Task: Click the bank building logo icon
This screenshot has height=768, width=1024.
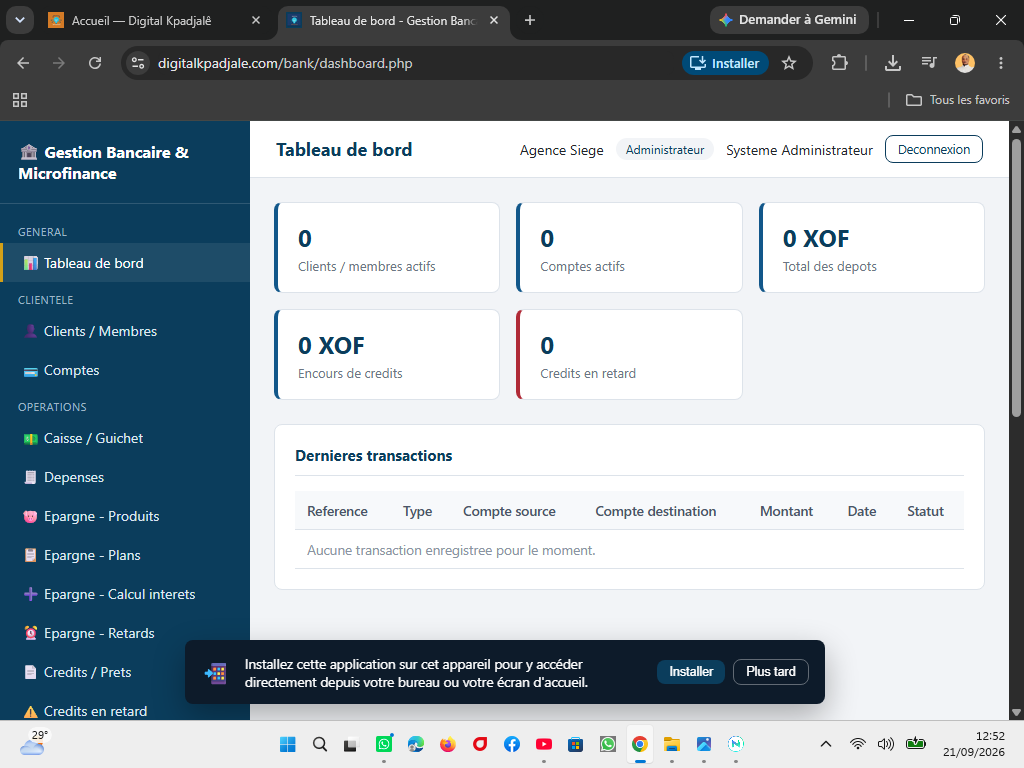Action: coord(29,152)
